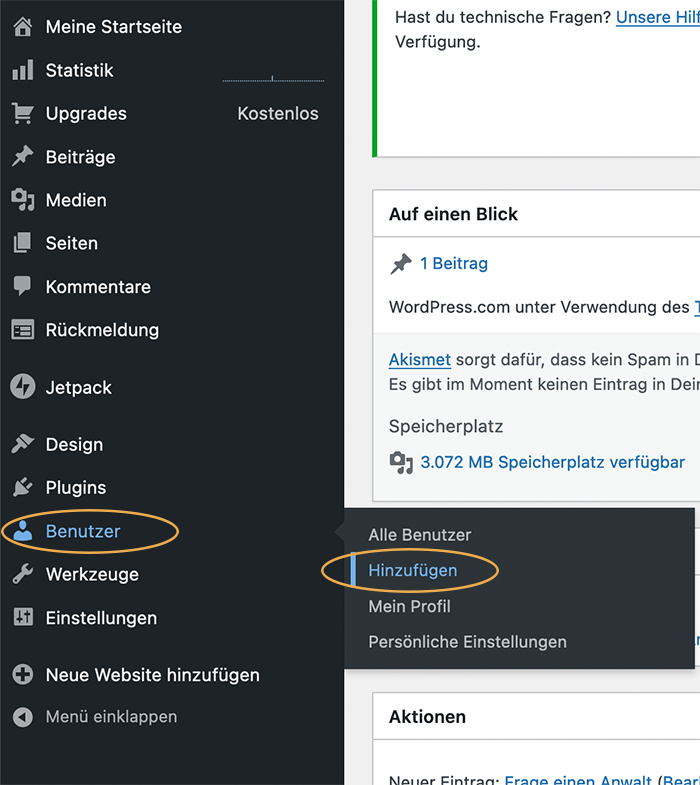Open the 1 Beitrag link
700x785 pixels.
454,263
